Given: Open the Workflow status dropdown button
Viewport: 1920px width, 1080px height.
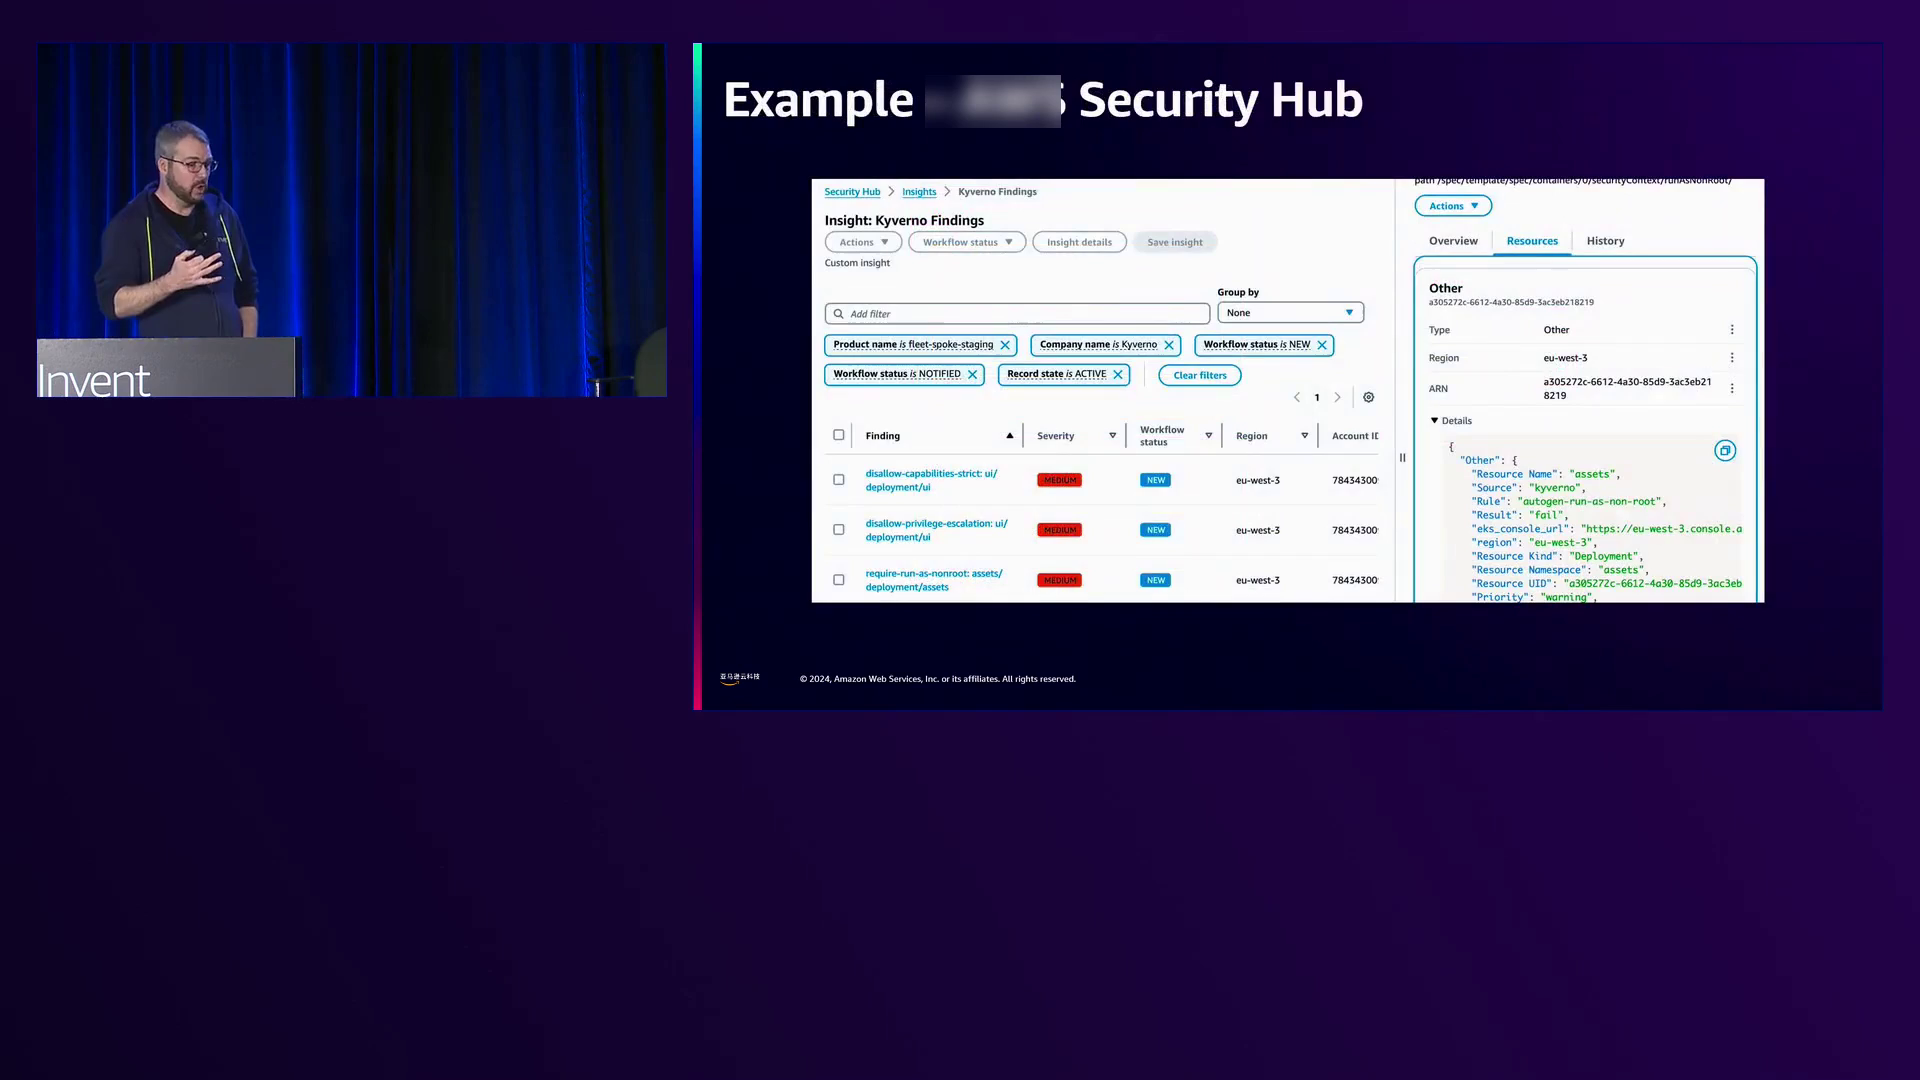Looking at the screenshot, I should click(967, 242).
